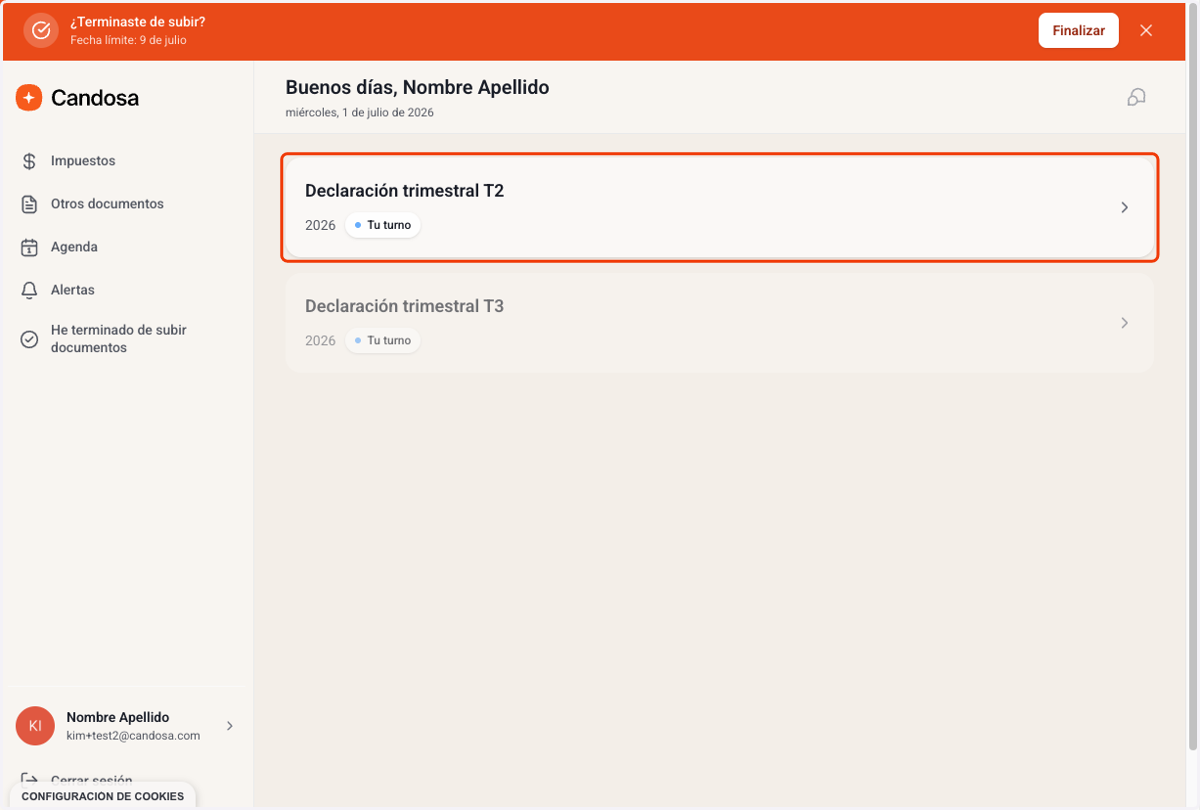The width and height of the screenshot is (1200, 810).
Task: Click the document icon next to Otros documentos
Action: (30, 204)
